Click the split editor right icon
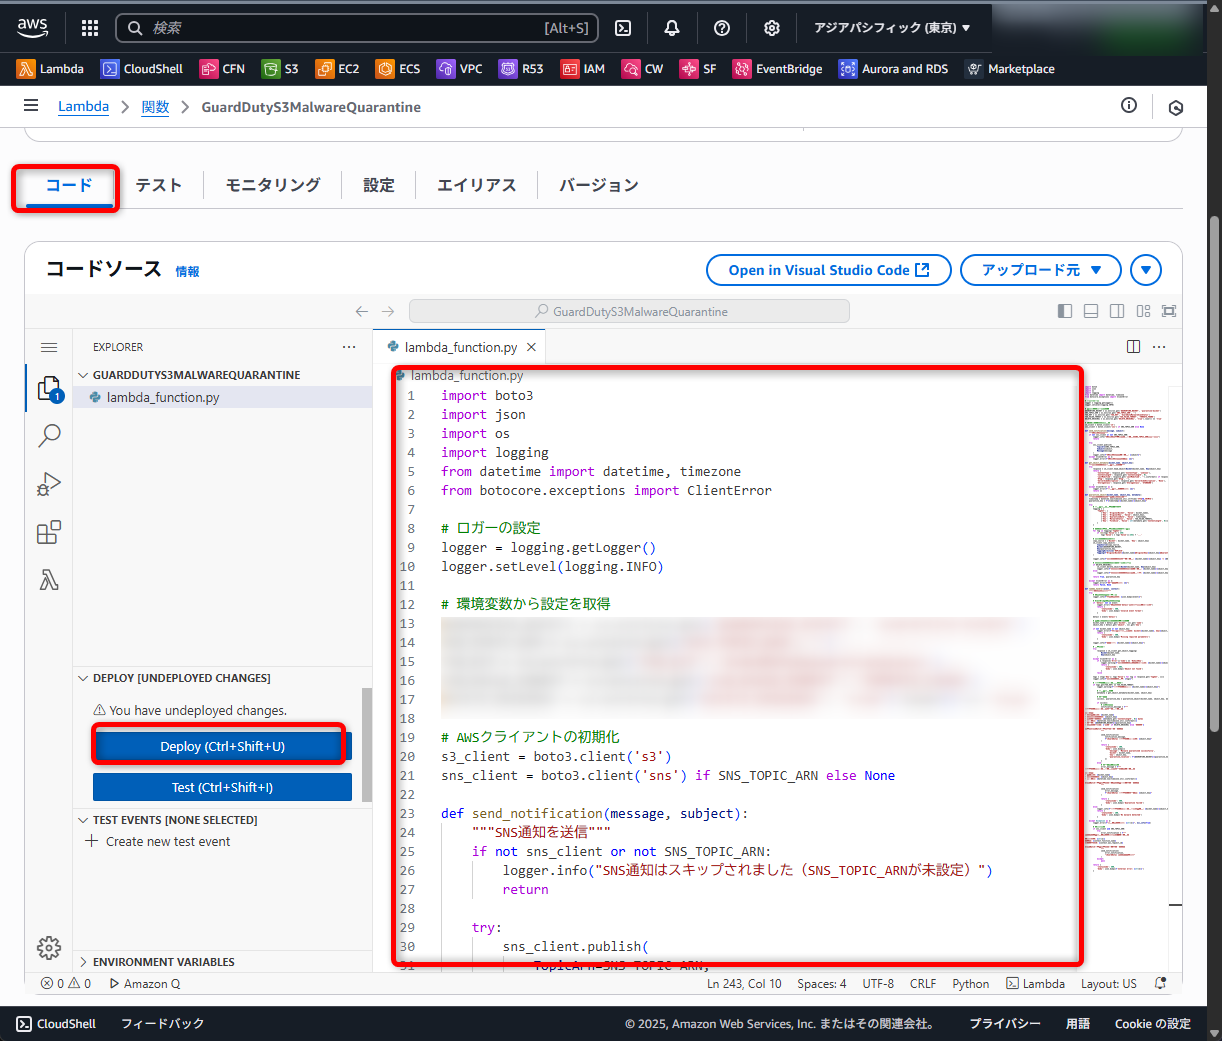 tap(1133, 347)
